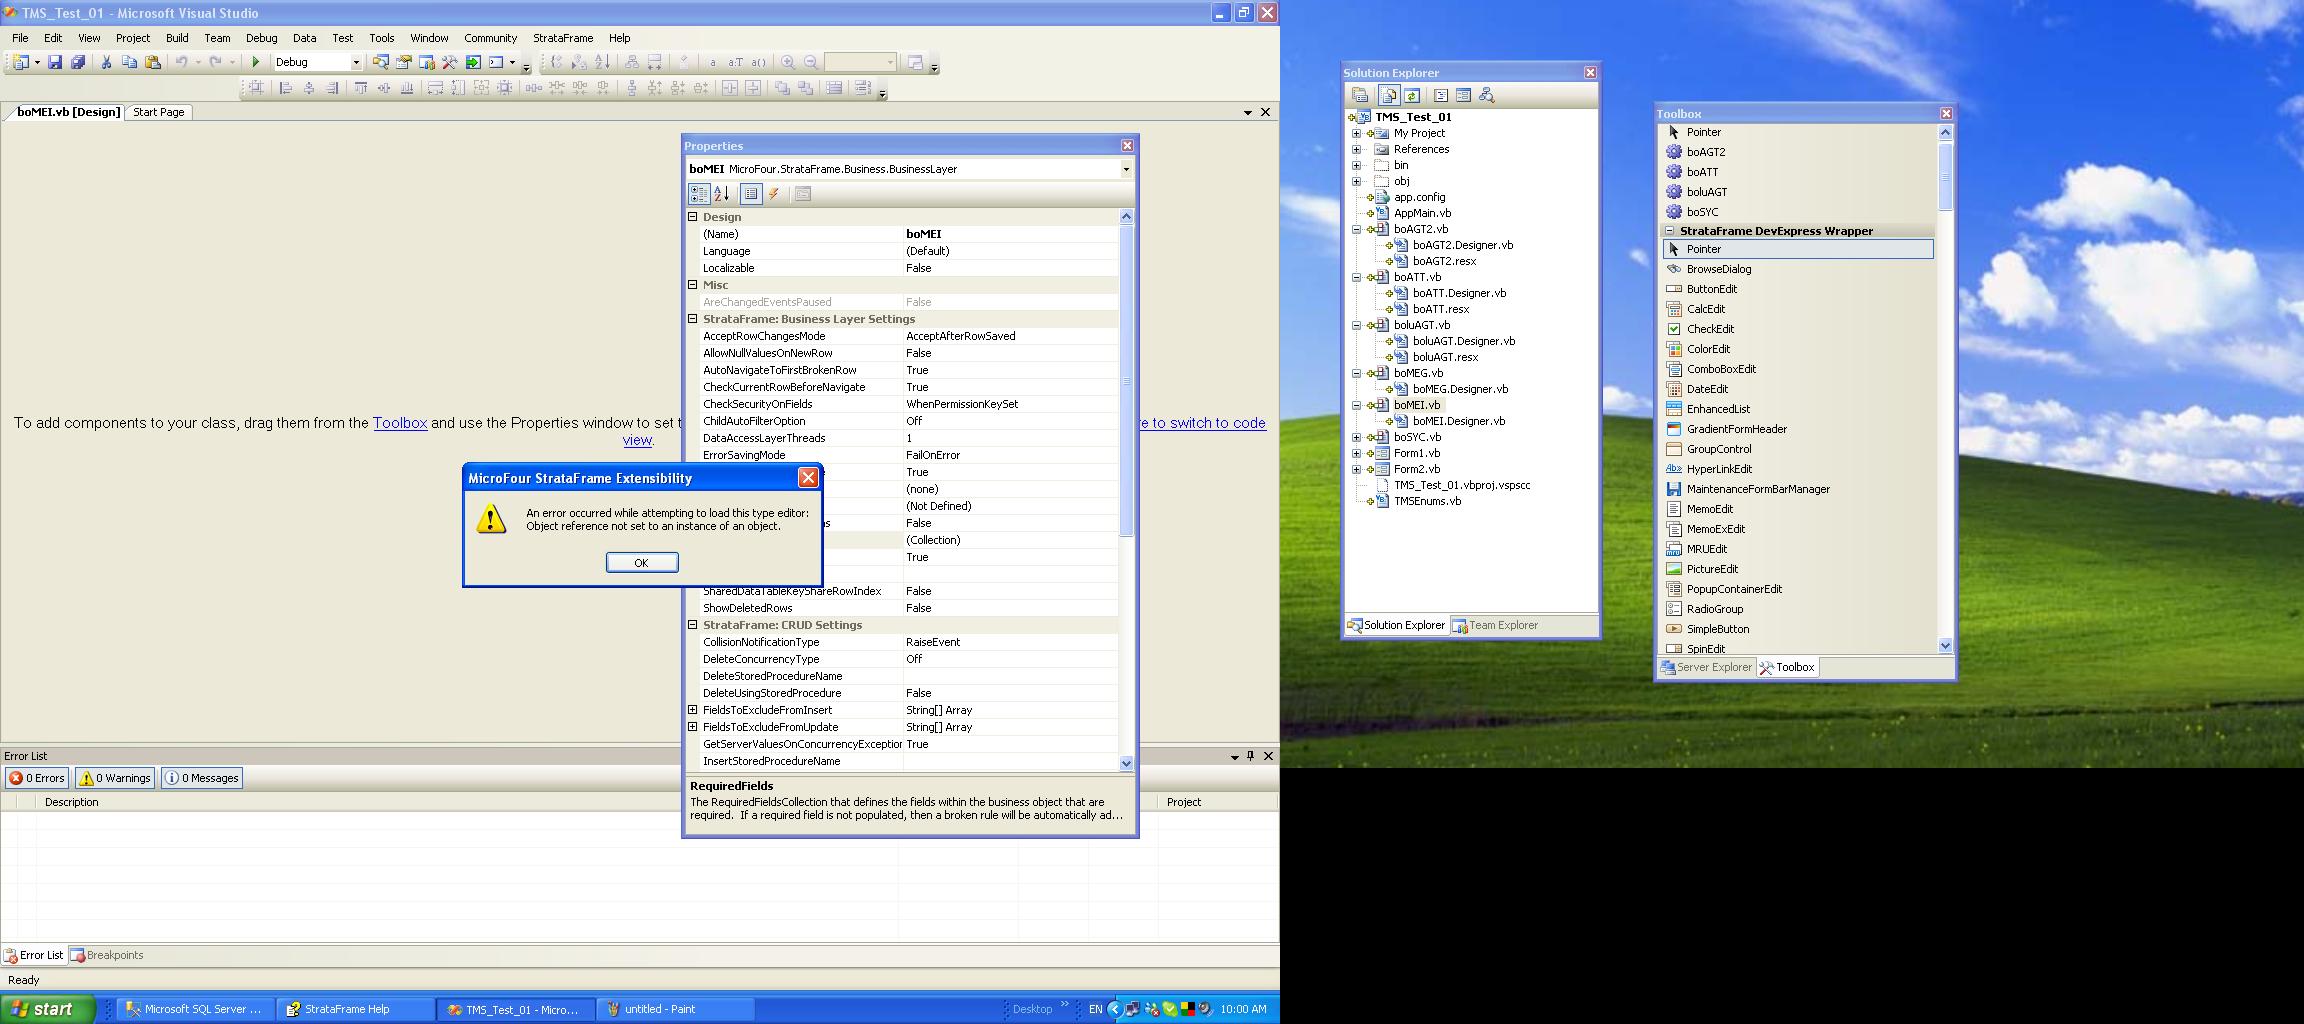Select the BrowseDialog control in Toolbox
Viewport: 2304px width, 1024px height.
1718,269
